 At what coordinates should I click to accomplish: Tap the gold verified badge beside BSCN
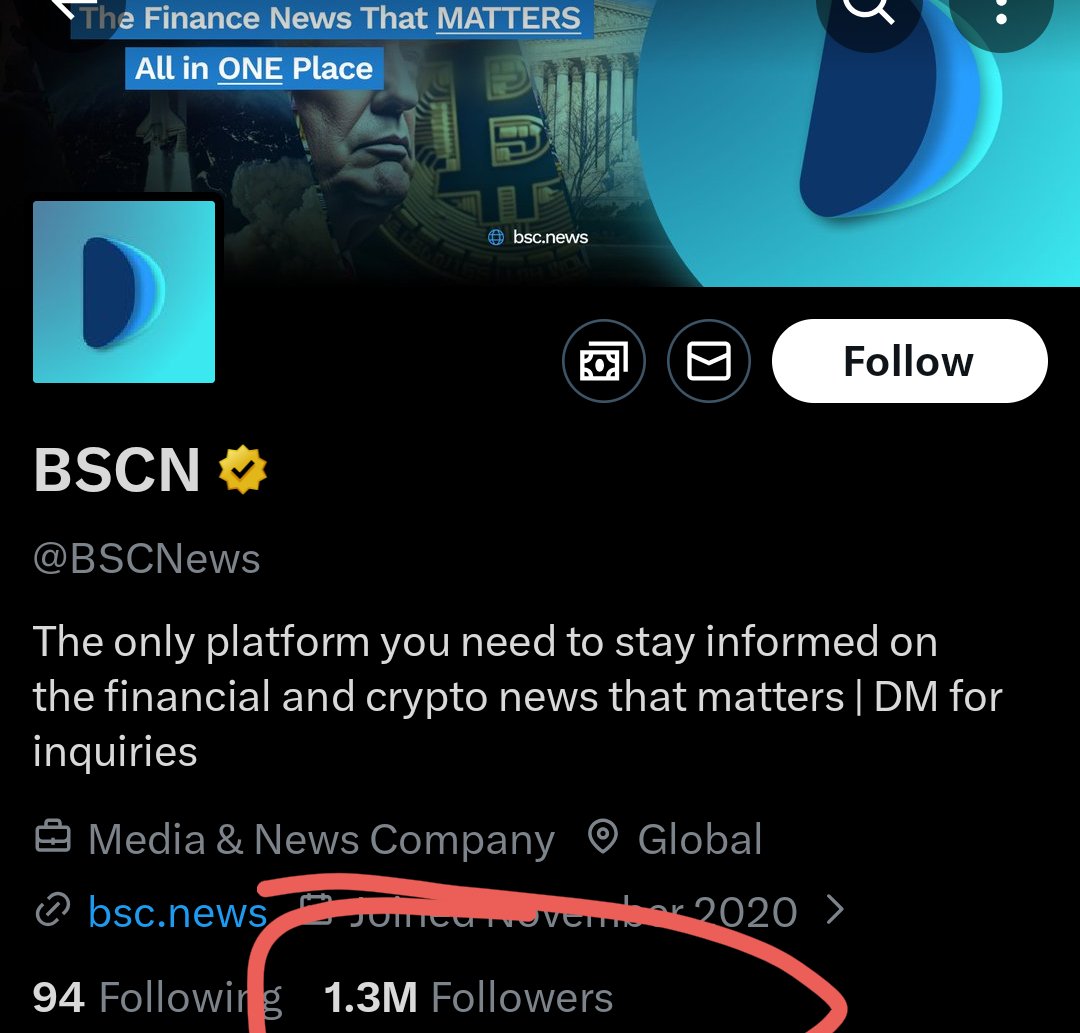[243, 470]
